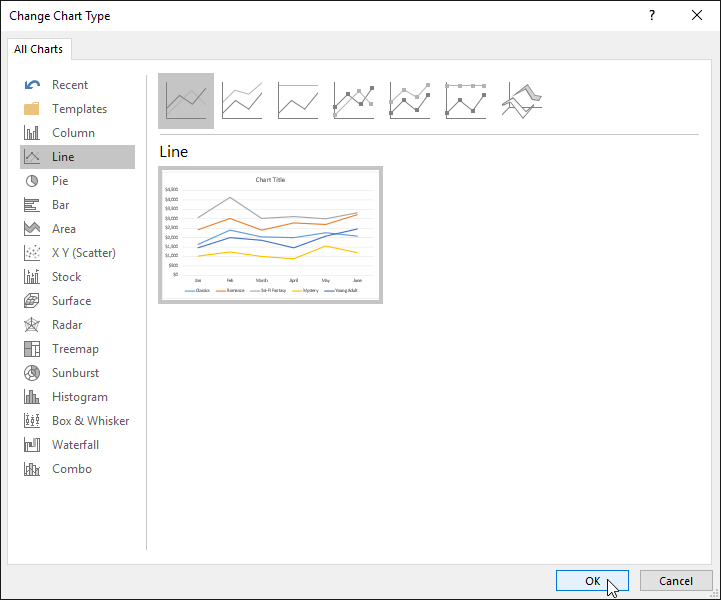721x600 pixels.
Task: Click the Recent category arrow icon
Action: coord(32,85)
